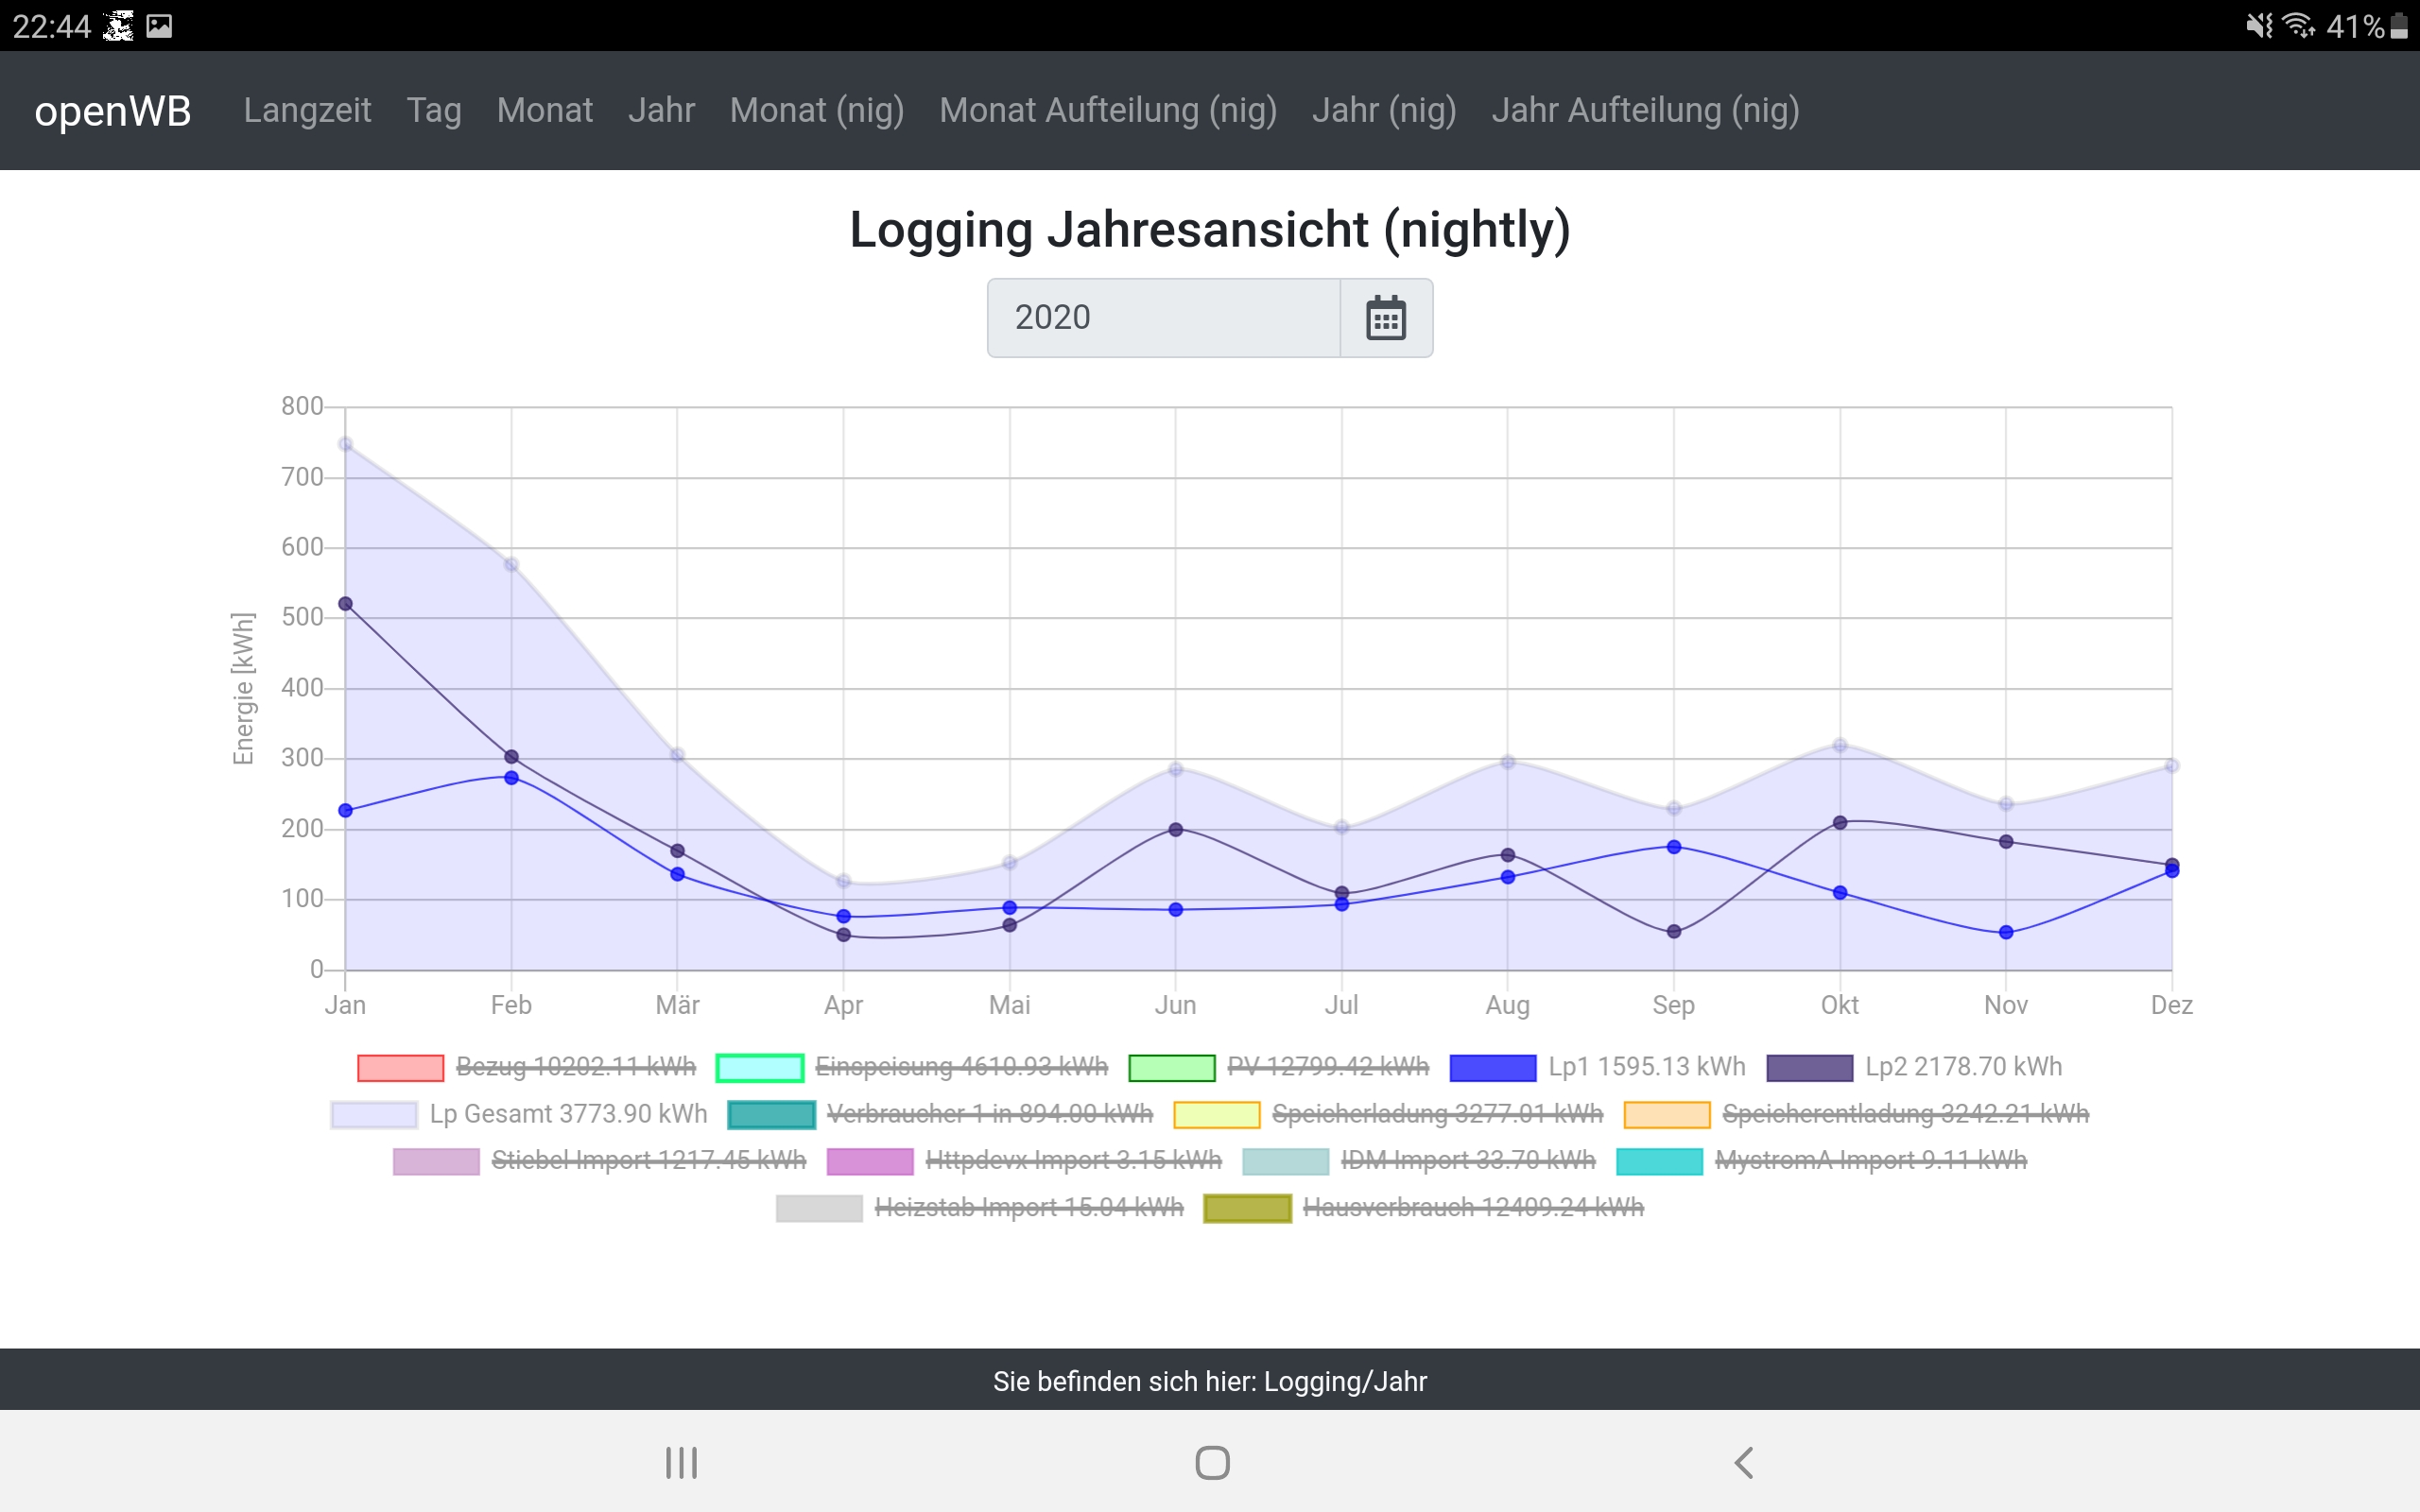The image size is (2420, 1512).
Task: Go to Jahr Aufteilung (nig) page
Action: [1645, 110]
